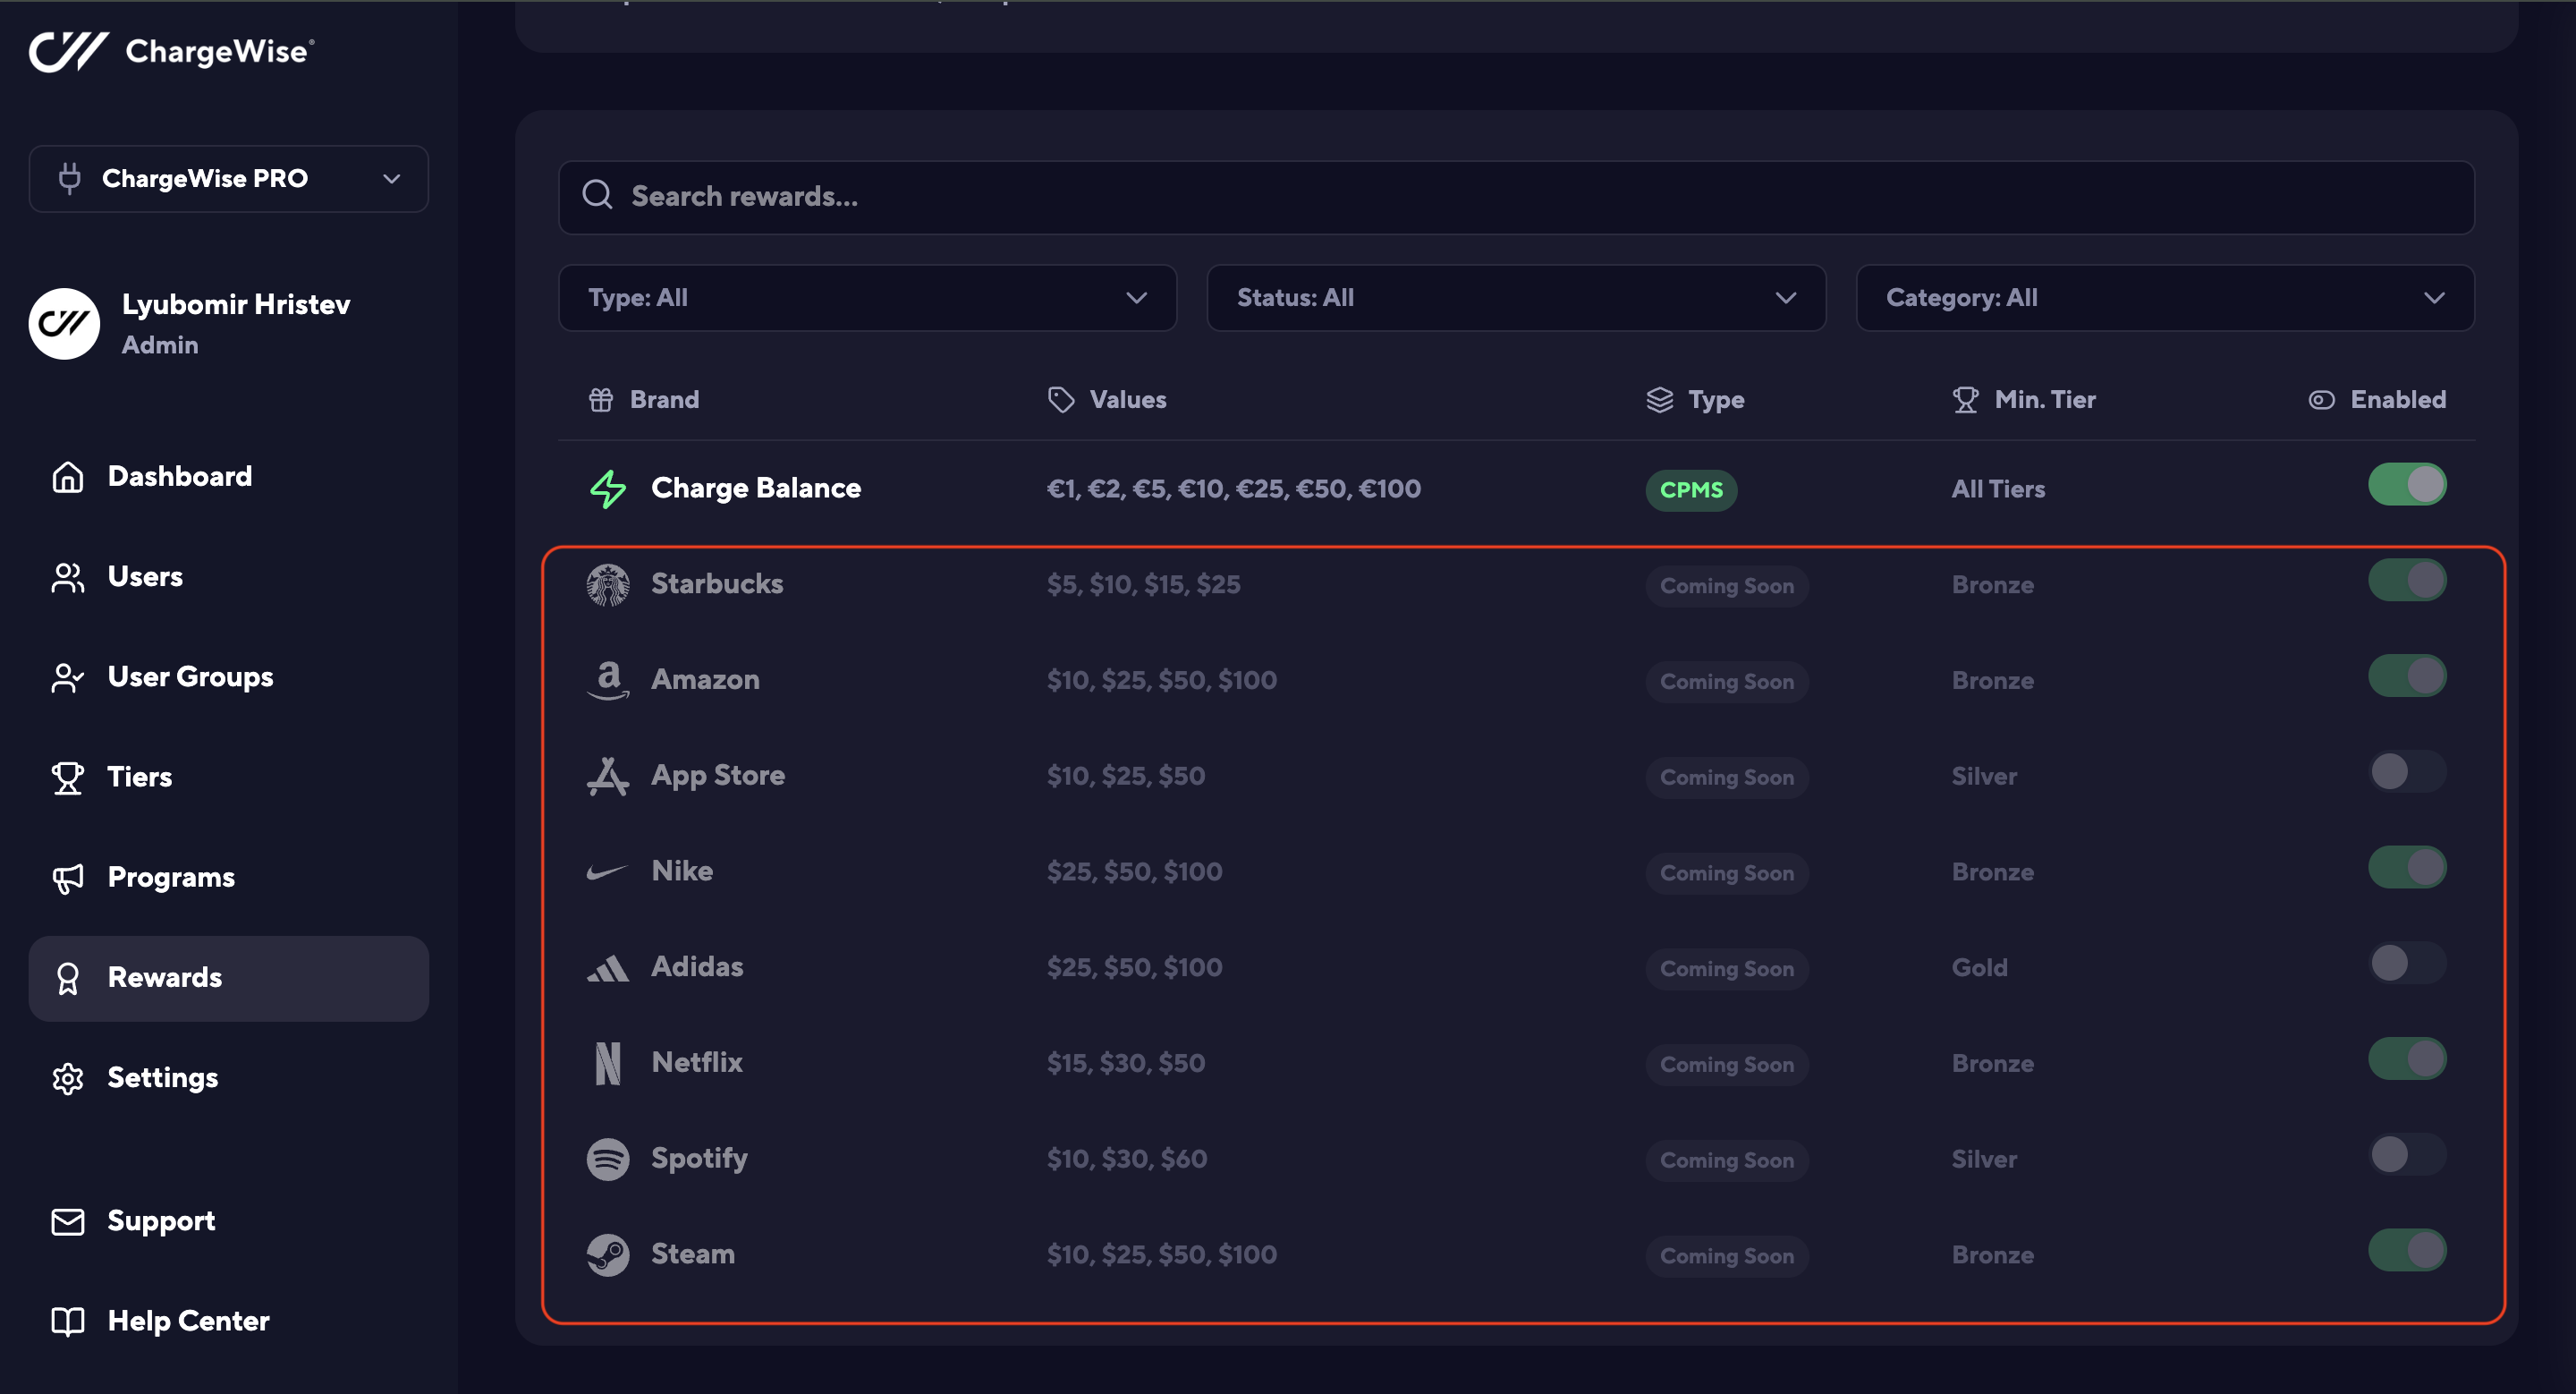Click the CPMS type badge
2576x1394 pixels.
pos(1690,490)
